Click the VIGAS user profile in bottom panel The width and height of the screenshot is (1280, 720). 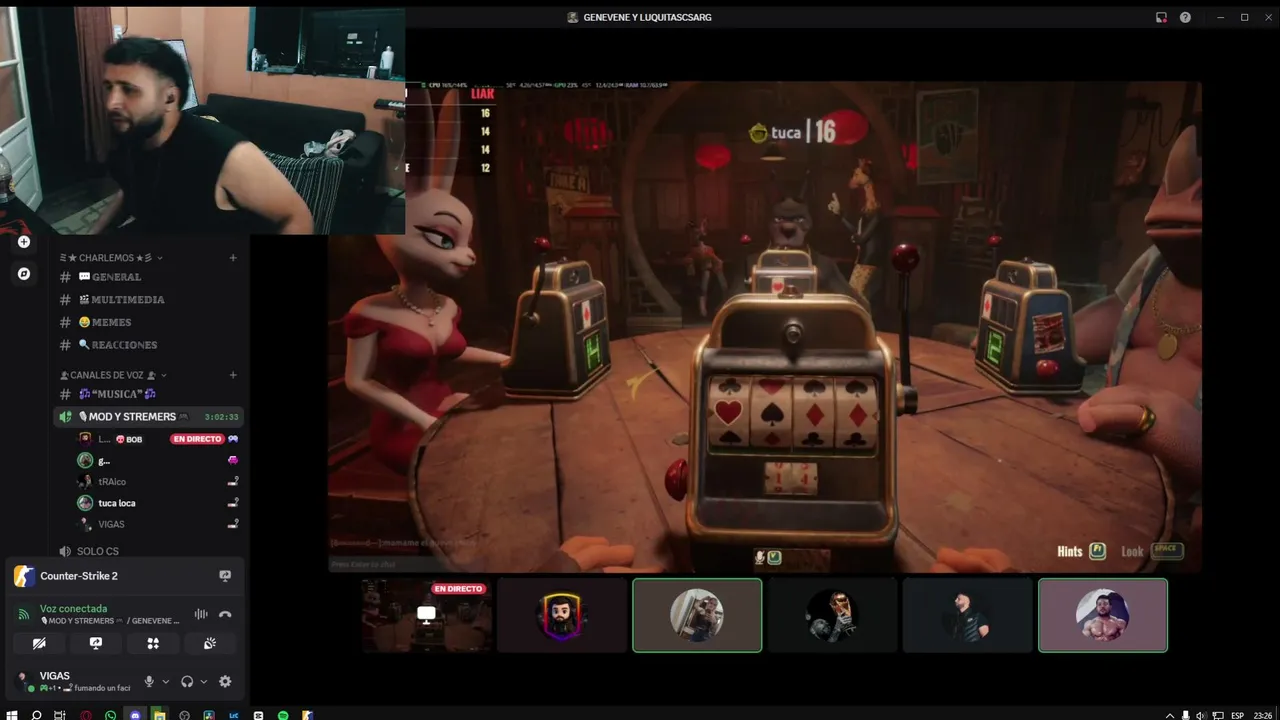pyautogui.click(x=74, y=681)
